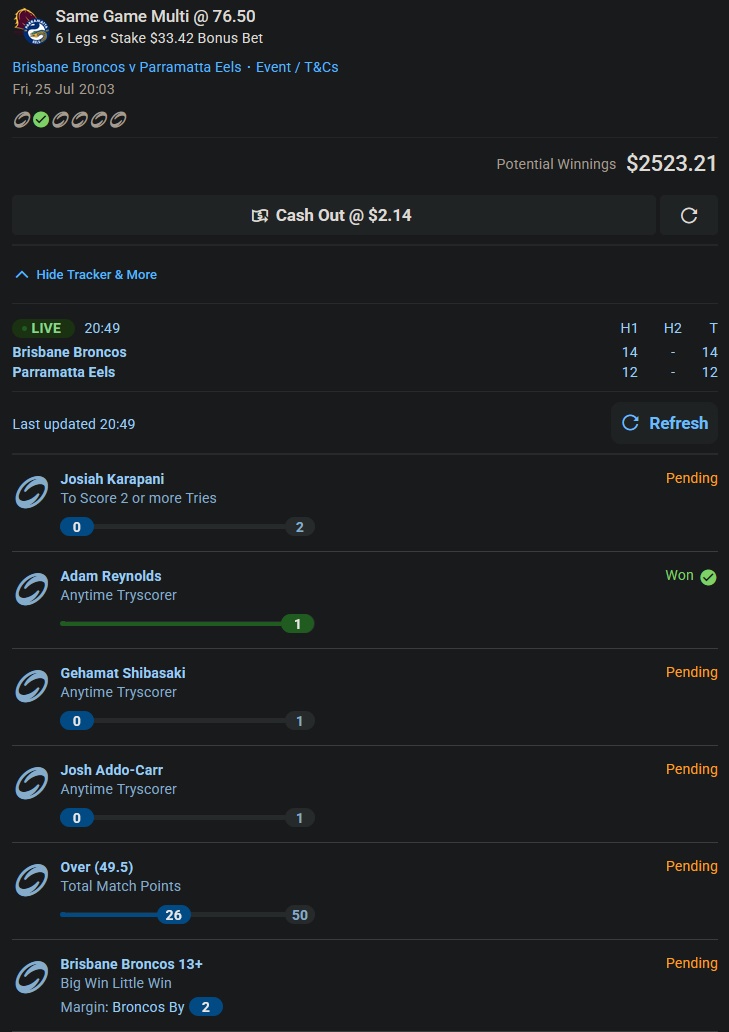Viewport: 729px width, 1032px height.
Task: Cash out the bet at $2.14
Action: coord(334,215)
